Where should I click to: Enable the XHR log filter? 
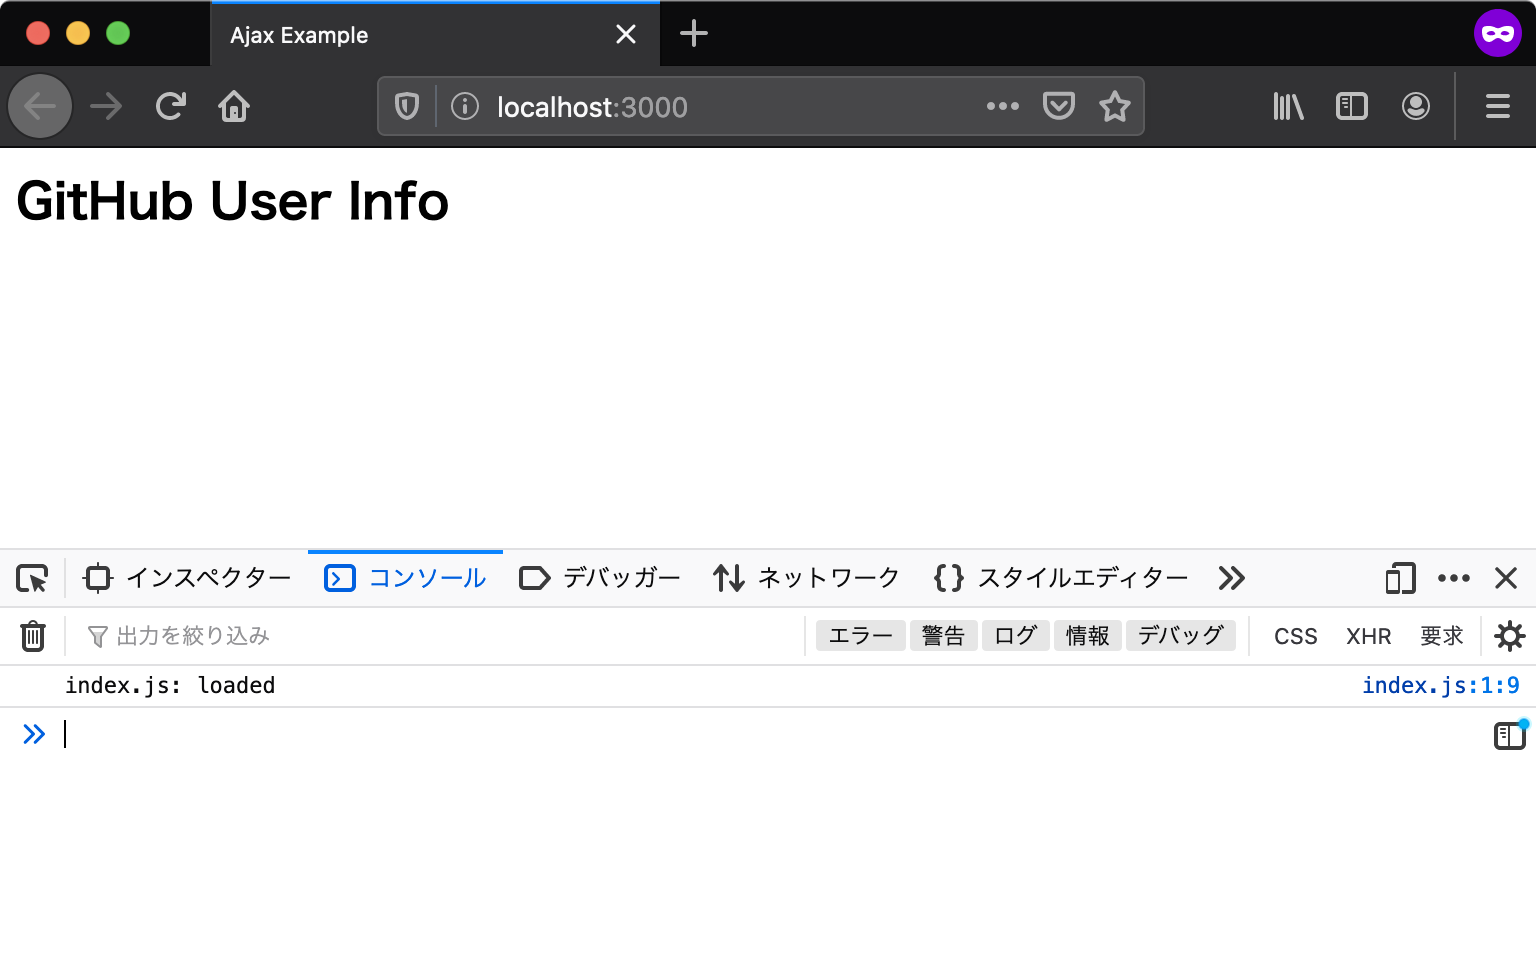click(1368, 635)
